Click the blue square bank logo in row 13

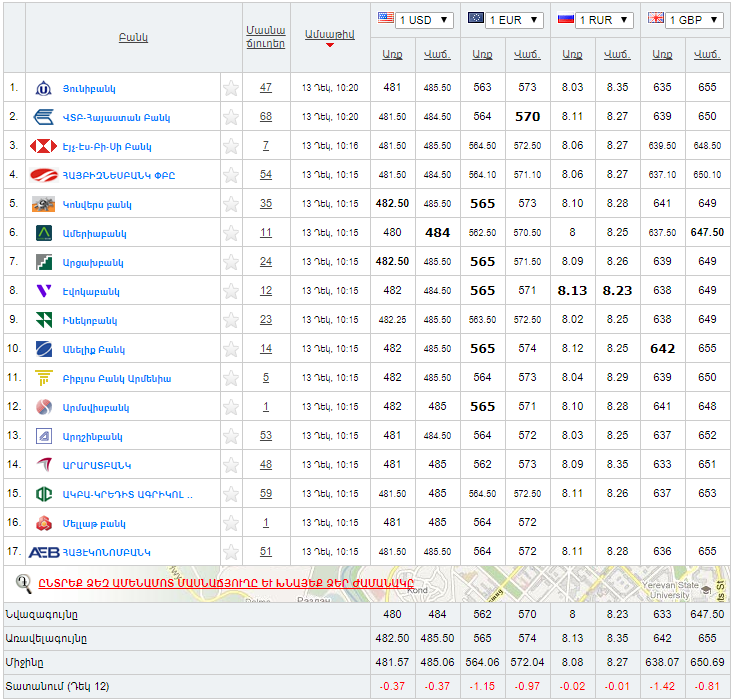pos(44,436)
